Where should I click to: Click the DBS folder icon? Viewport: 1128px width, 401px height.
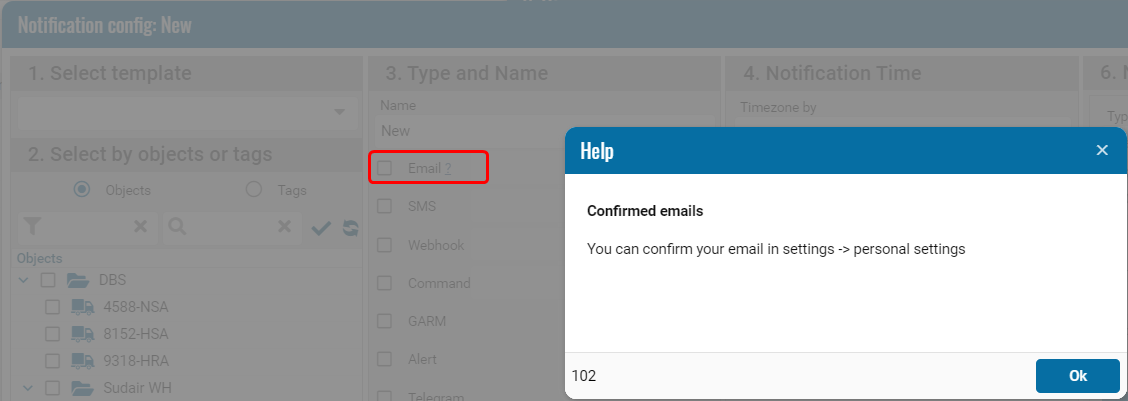(79, 280)
